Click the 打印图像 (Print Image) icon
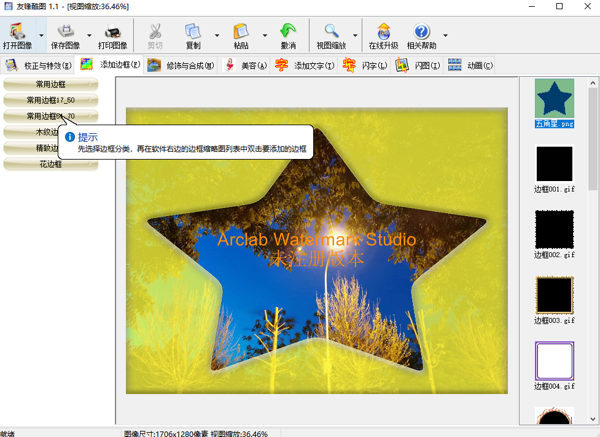This screenshot has height=437, width=600. click(112, 33)
